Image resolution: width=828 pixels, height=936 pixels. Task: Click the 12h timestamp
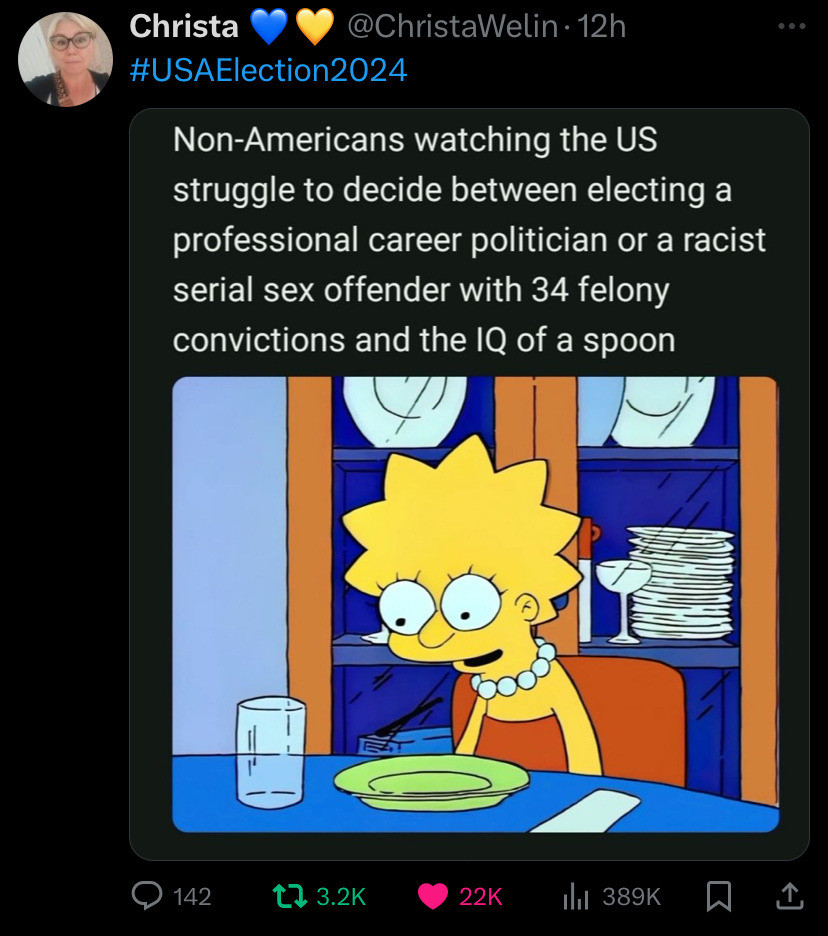602,27
